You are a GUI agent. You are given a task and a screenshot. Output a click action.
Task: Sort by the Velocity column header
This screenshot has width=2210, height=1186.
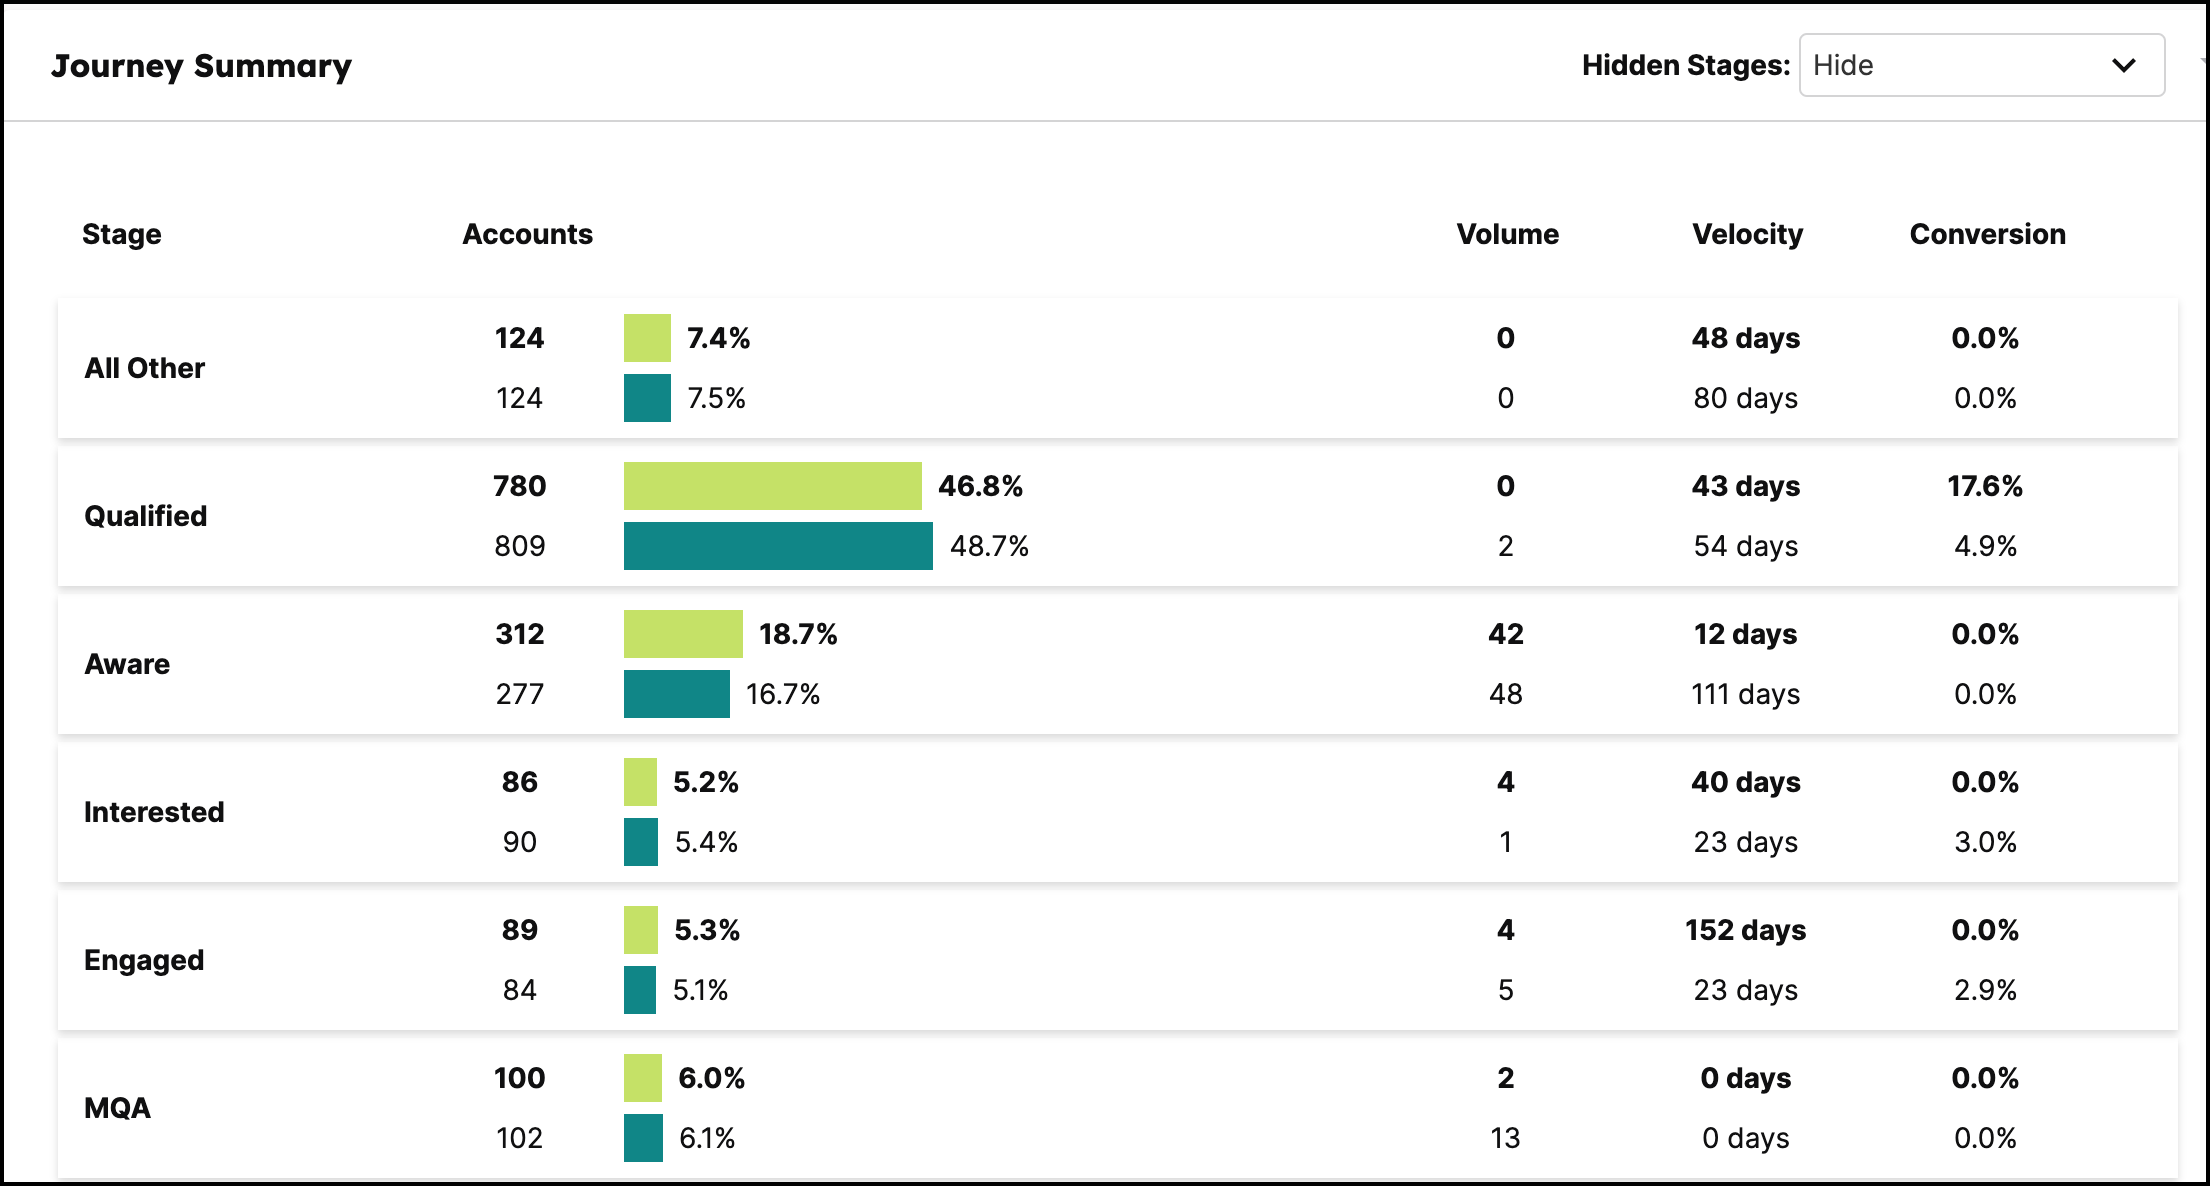point(1746,234)
